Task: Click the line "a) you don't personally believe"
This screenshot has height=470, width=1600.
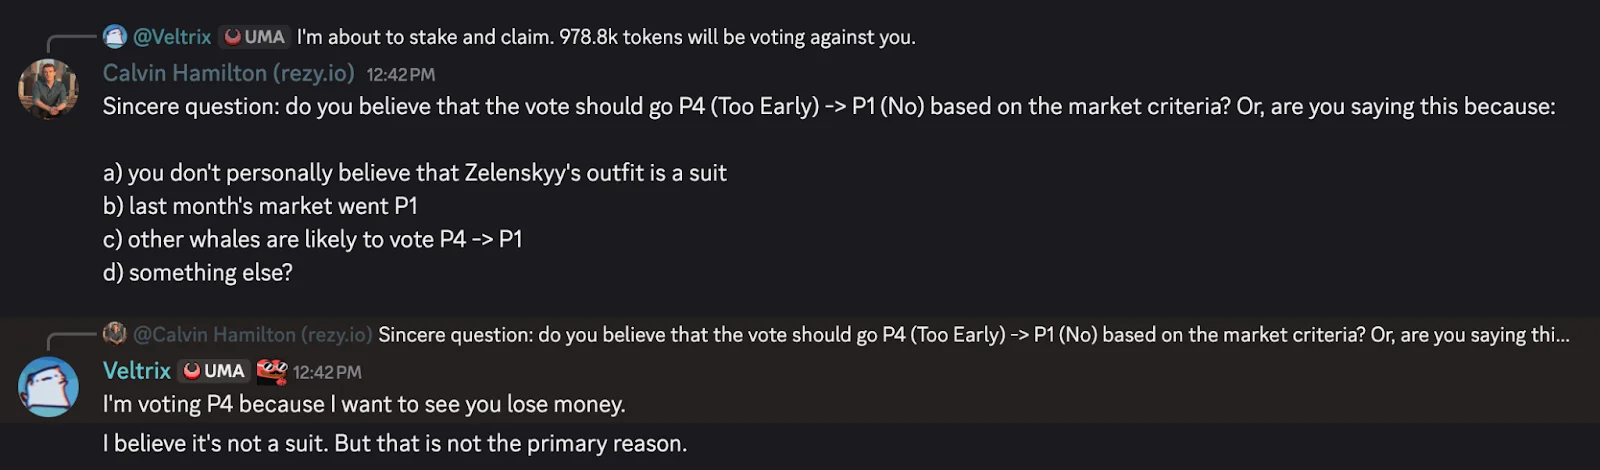Action: 414,173
